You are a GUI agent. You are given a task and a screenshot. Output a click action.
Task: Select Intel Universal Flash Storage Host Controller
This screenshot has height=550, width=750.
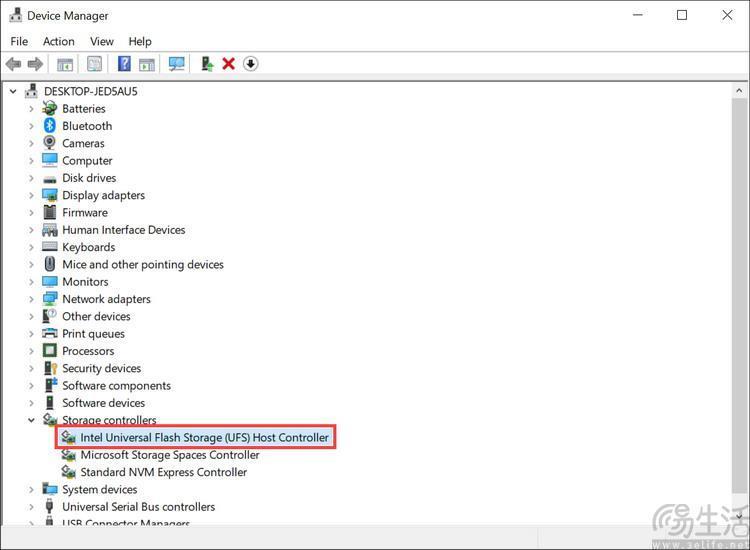click(204, 438)
